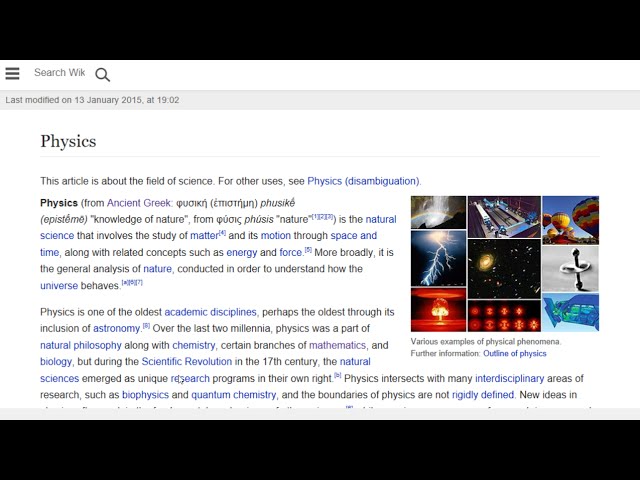Focus the Search Wiki input field
Viewport: 640px width, 480px height.
pyautogui.click(x=60, y=73)
